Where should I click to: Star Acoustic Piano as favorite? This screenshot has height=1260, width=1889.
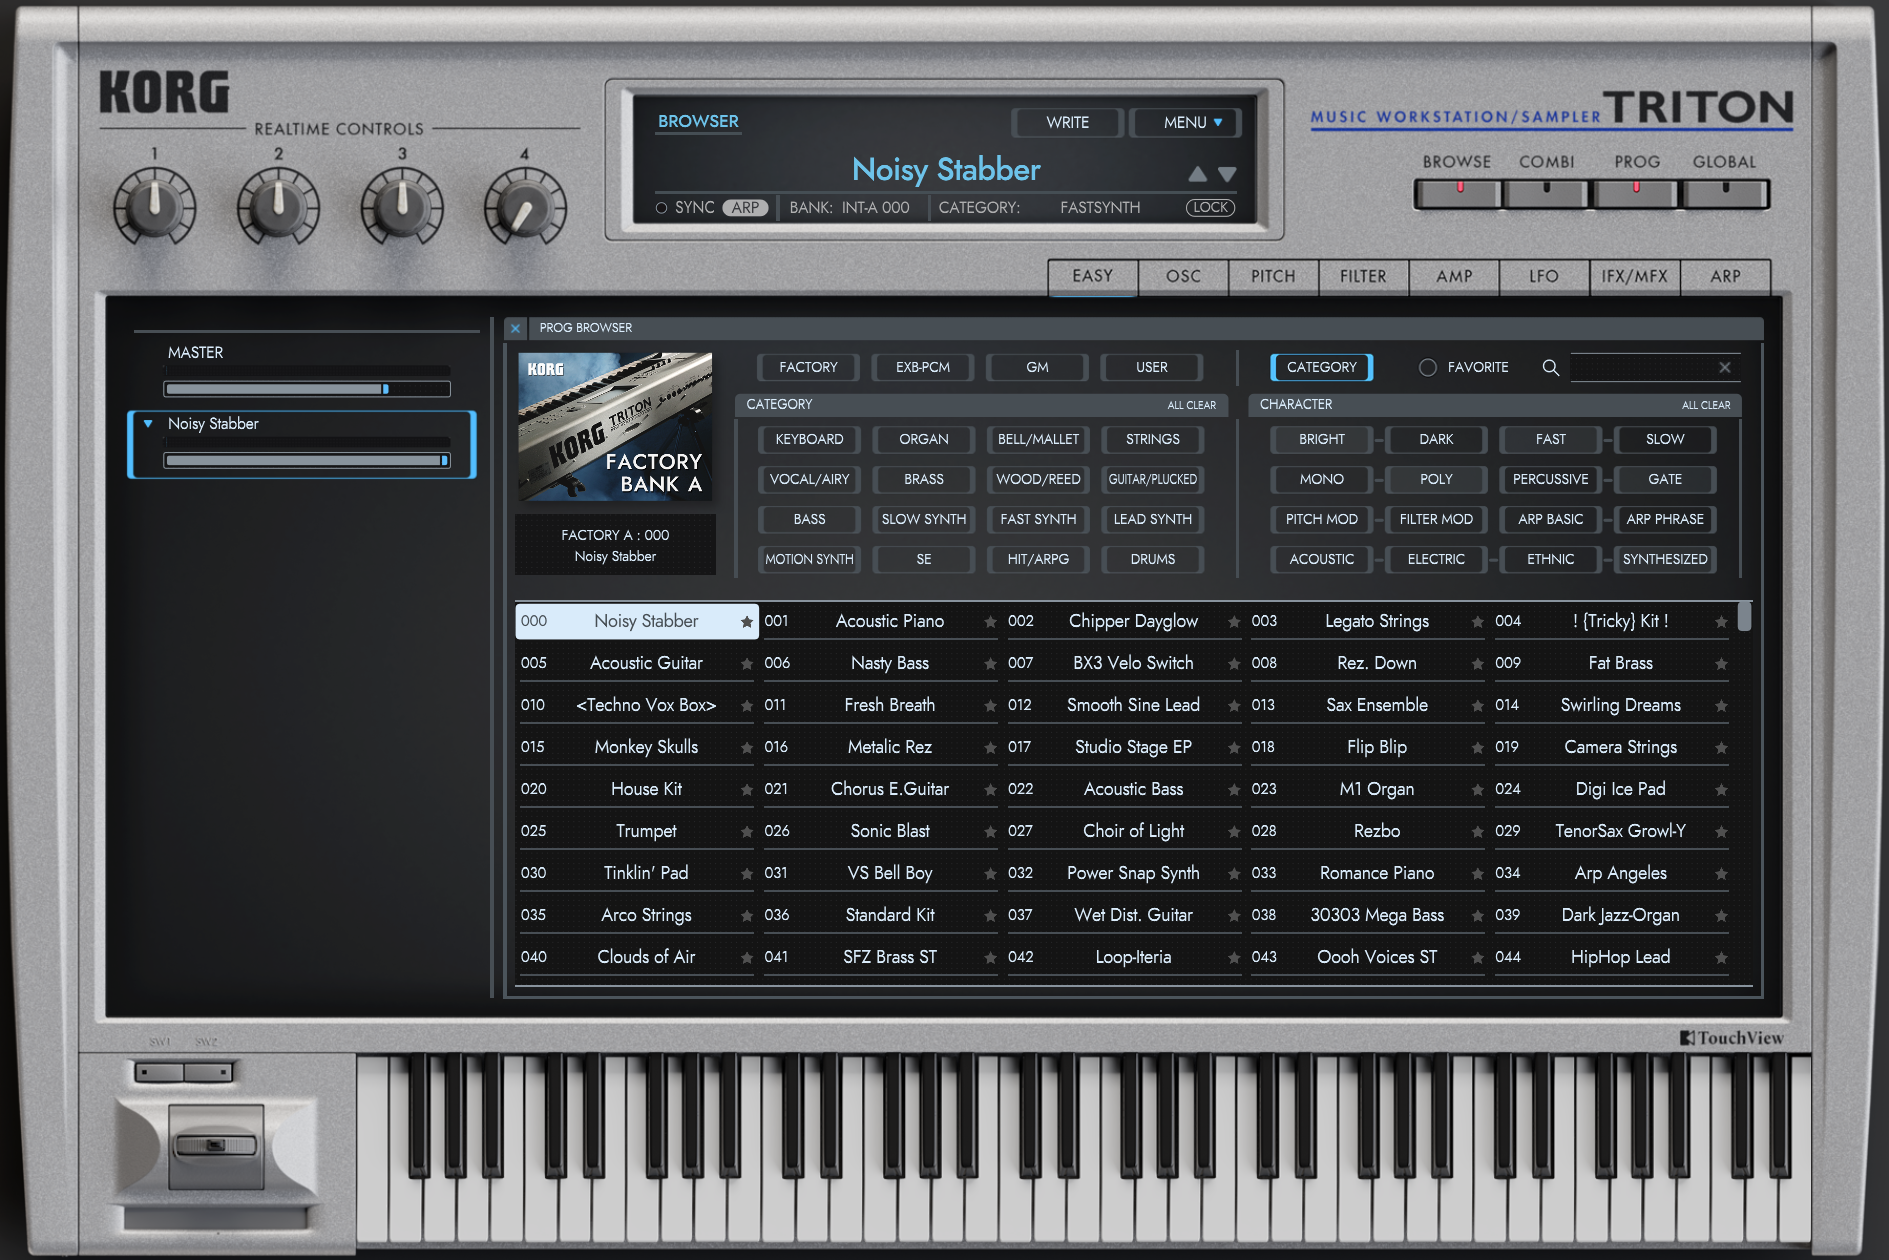990,622
